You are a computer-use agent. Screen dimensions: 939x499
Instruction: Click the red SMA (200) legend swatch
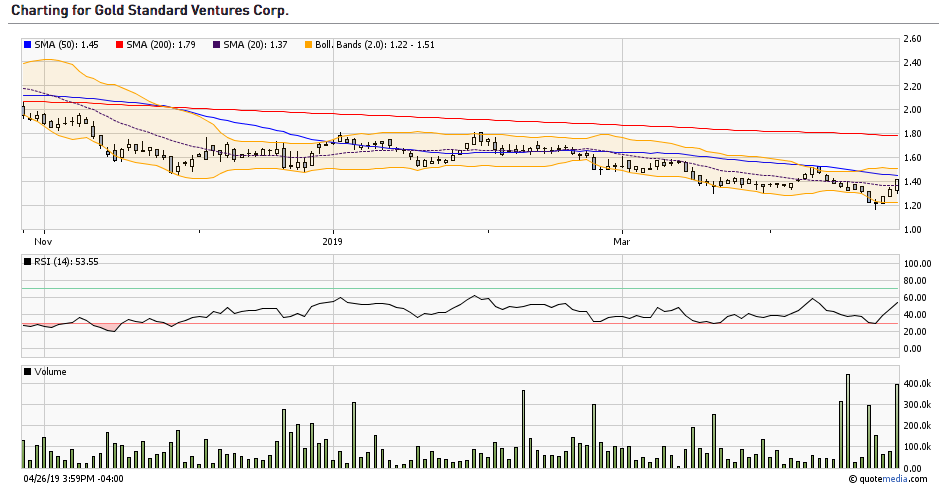(x=120, y=45)
